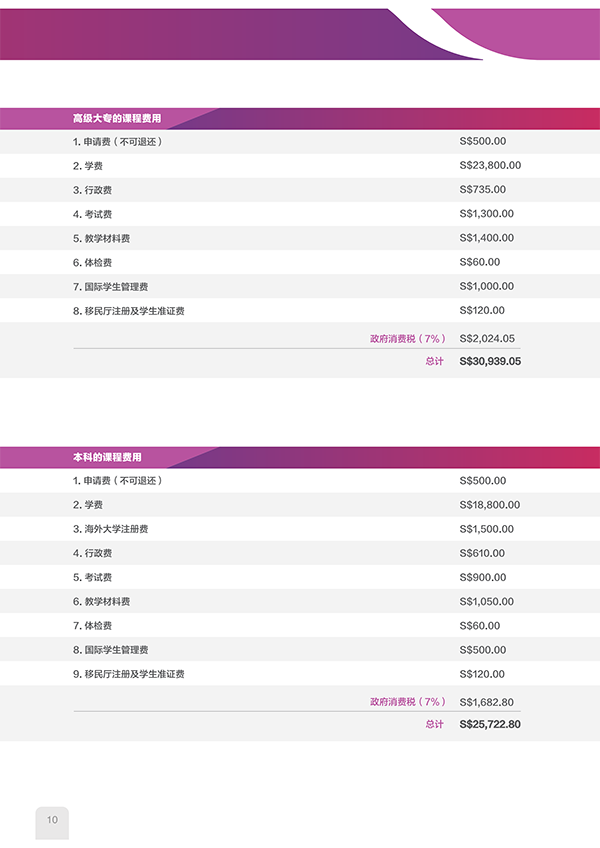Click the 考试费 S$1,300.00 amount
The image size is (600, 848).
tap(486, 214)
